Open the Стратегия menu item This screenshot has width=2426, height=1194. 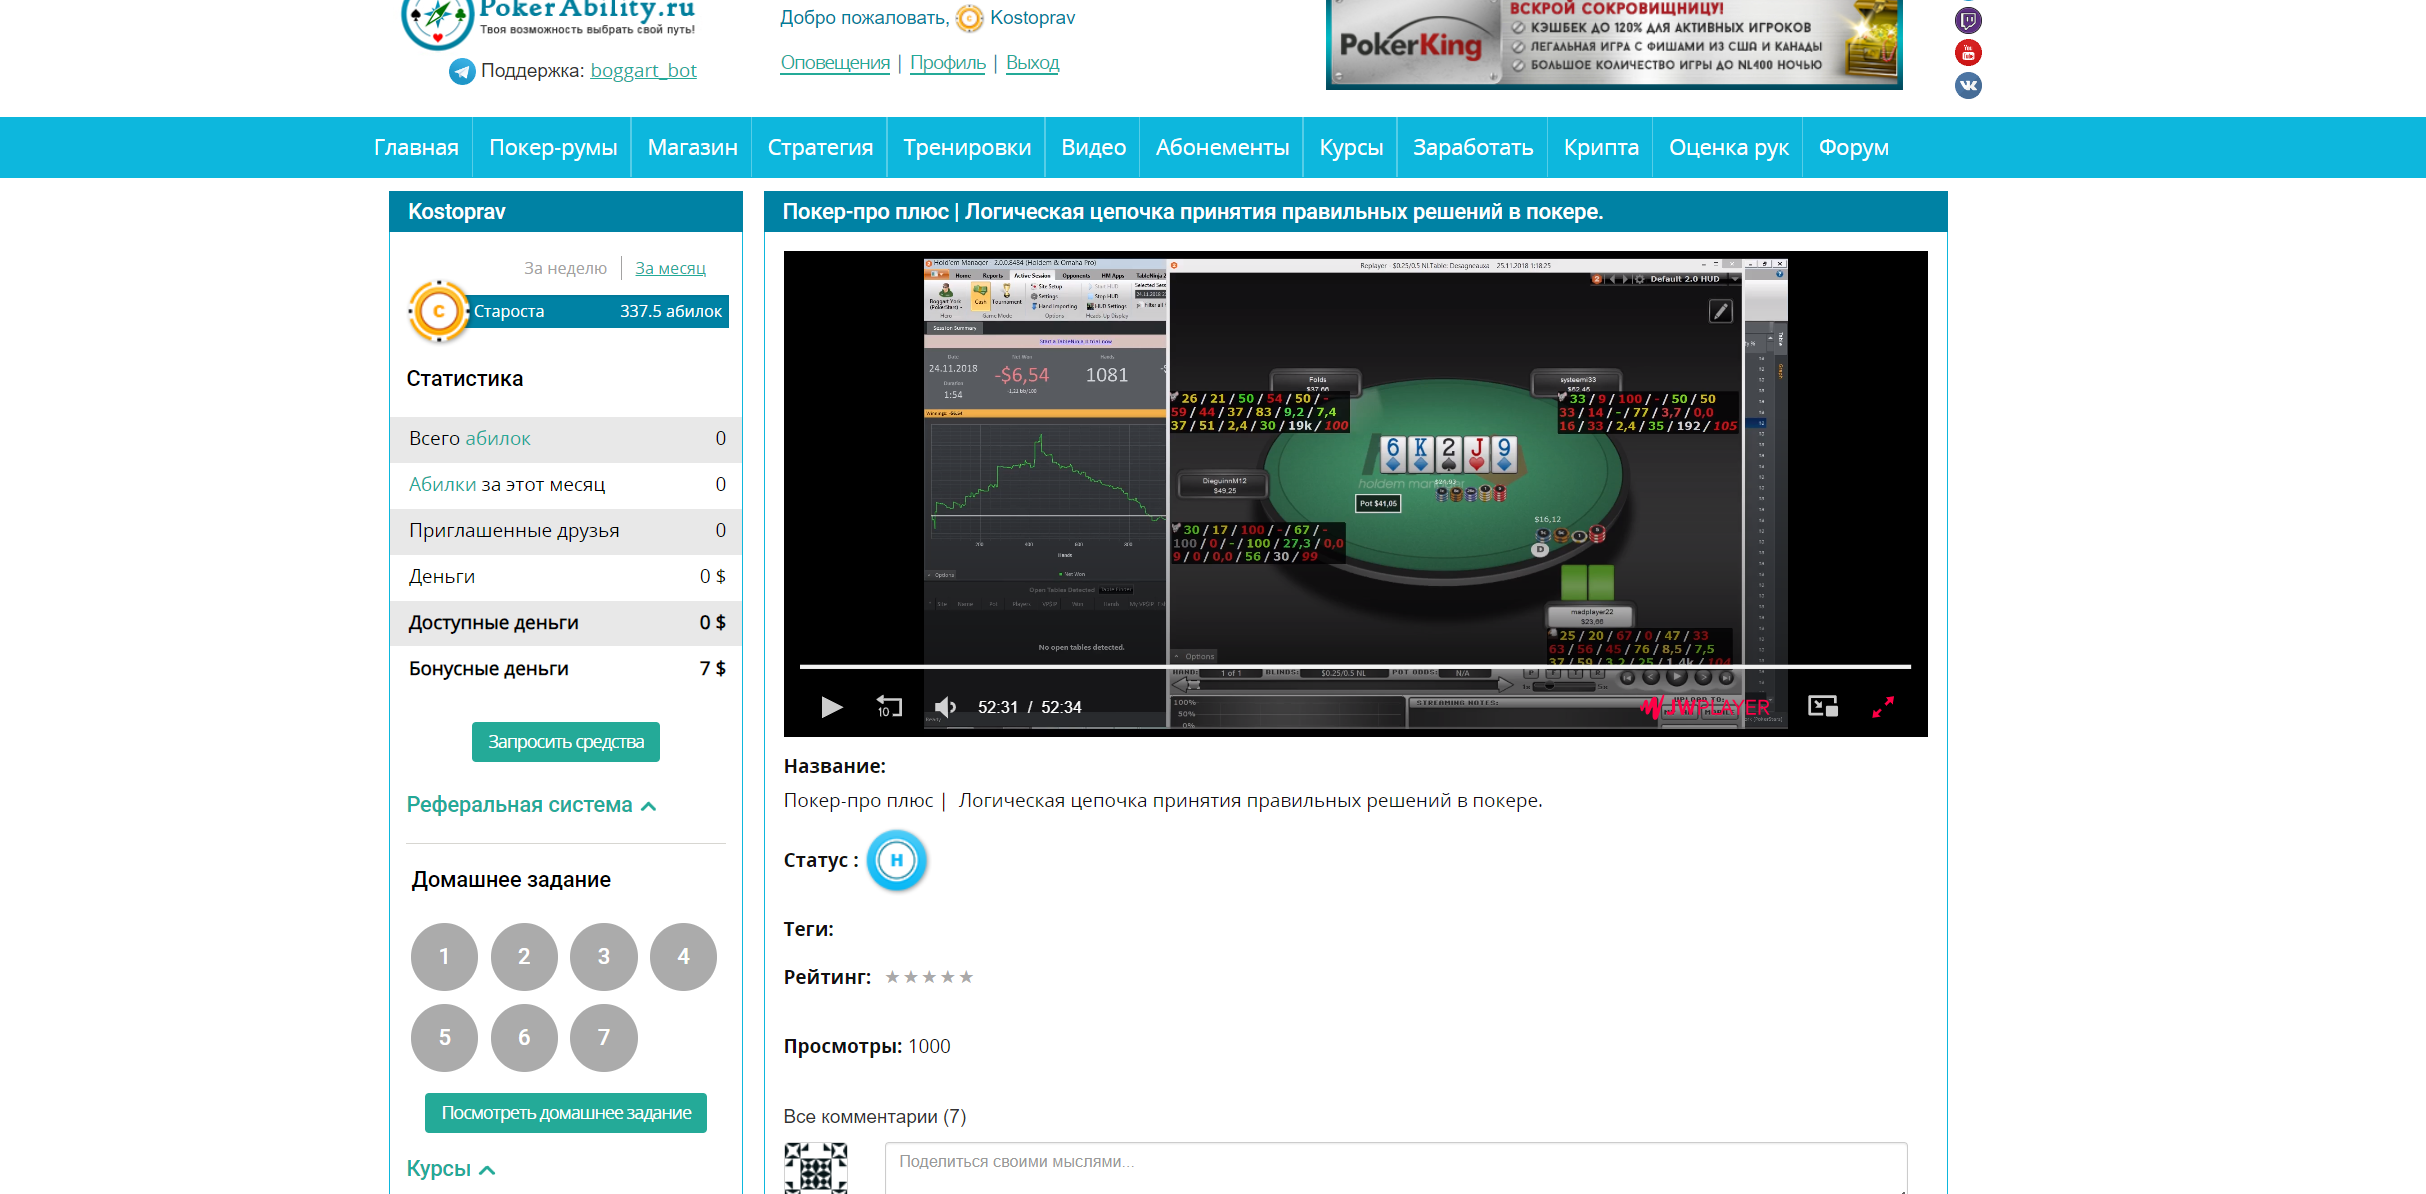(820, 147)
